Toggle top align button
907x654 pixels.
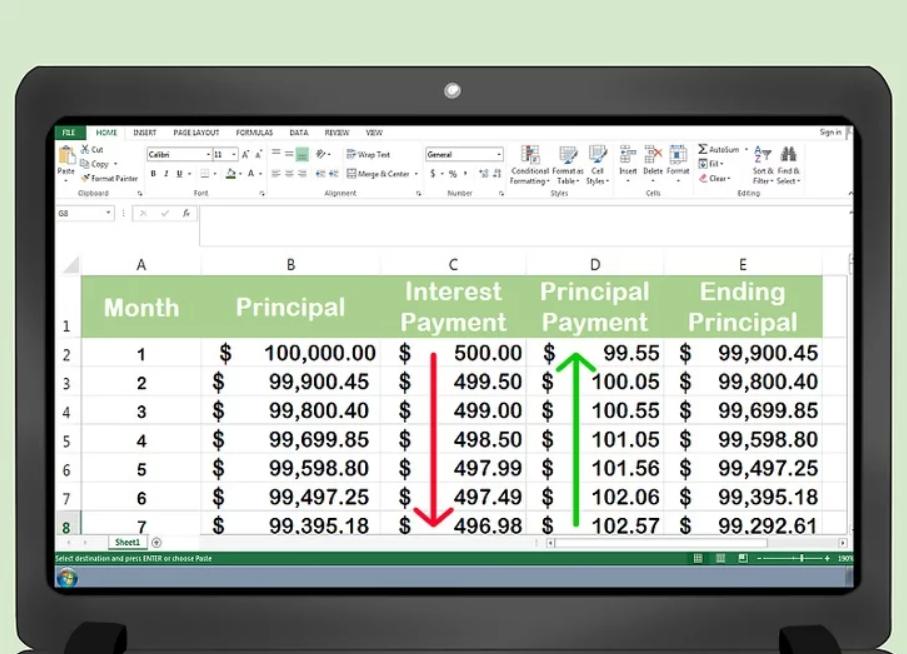276,154
